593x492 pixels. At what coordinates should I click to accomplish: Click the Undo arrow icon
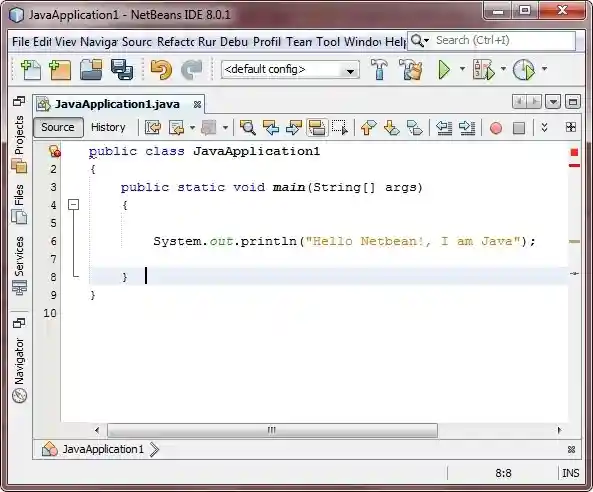pyautogui.click(x=161, y=70)
